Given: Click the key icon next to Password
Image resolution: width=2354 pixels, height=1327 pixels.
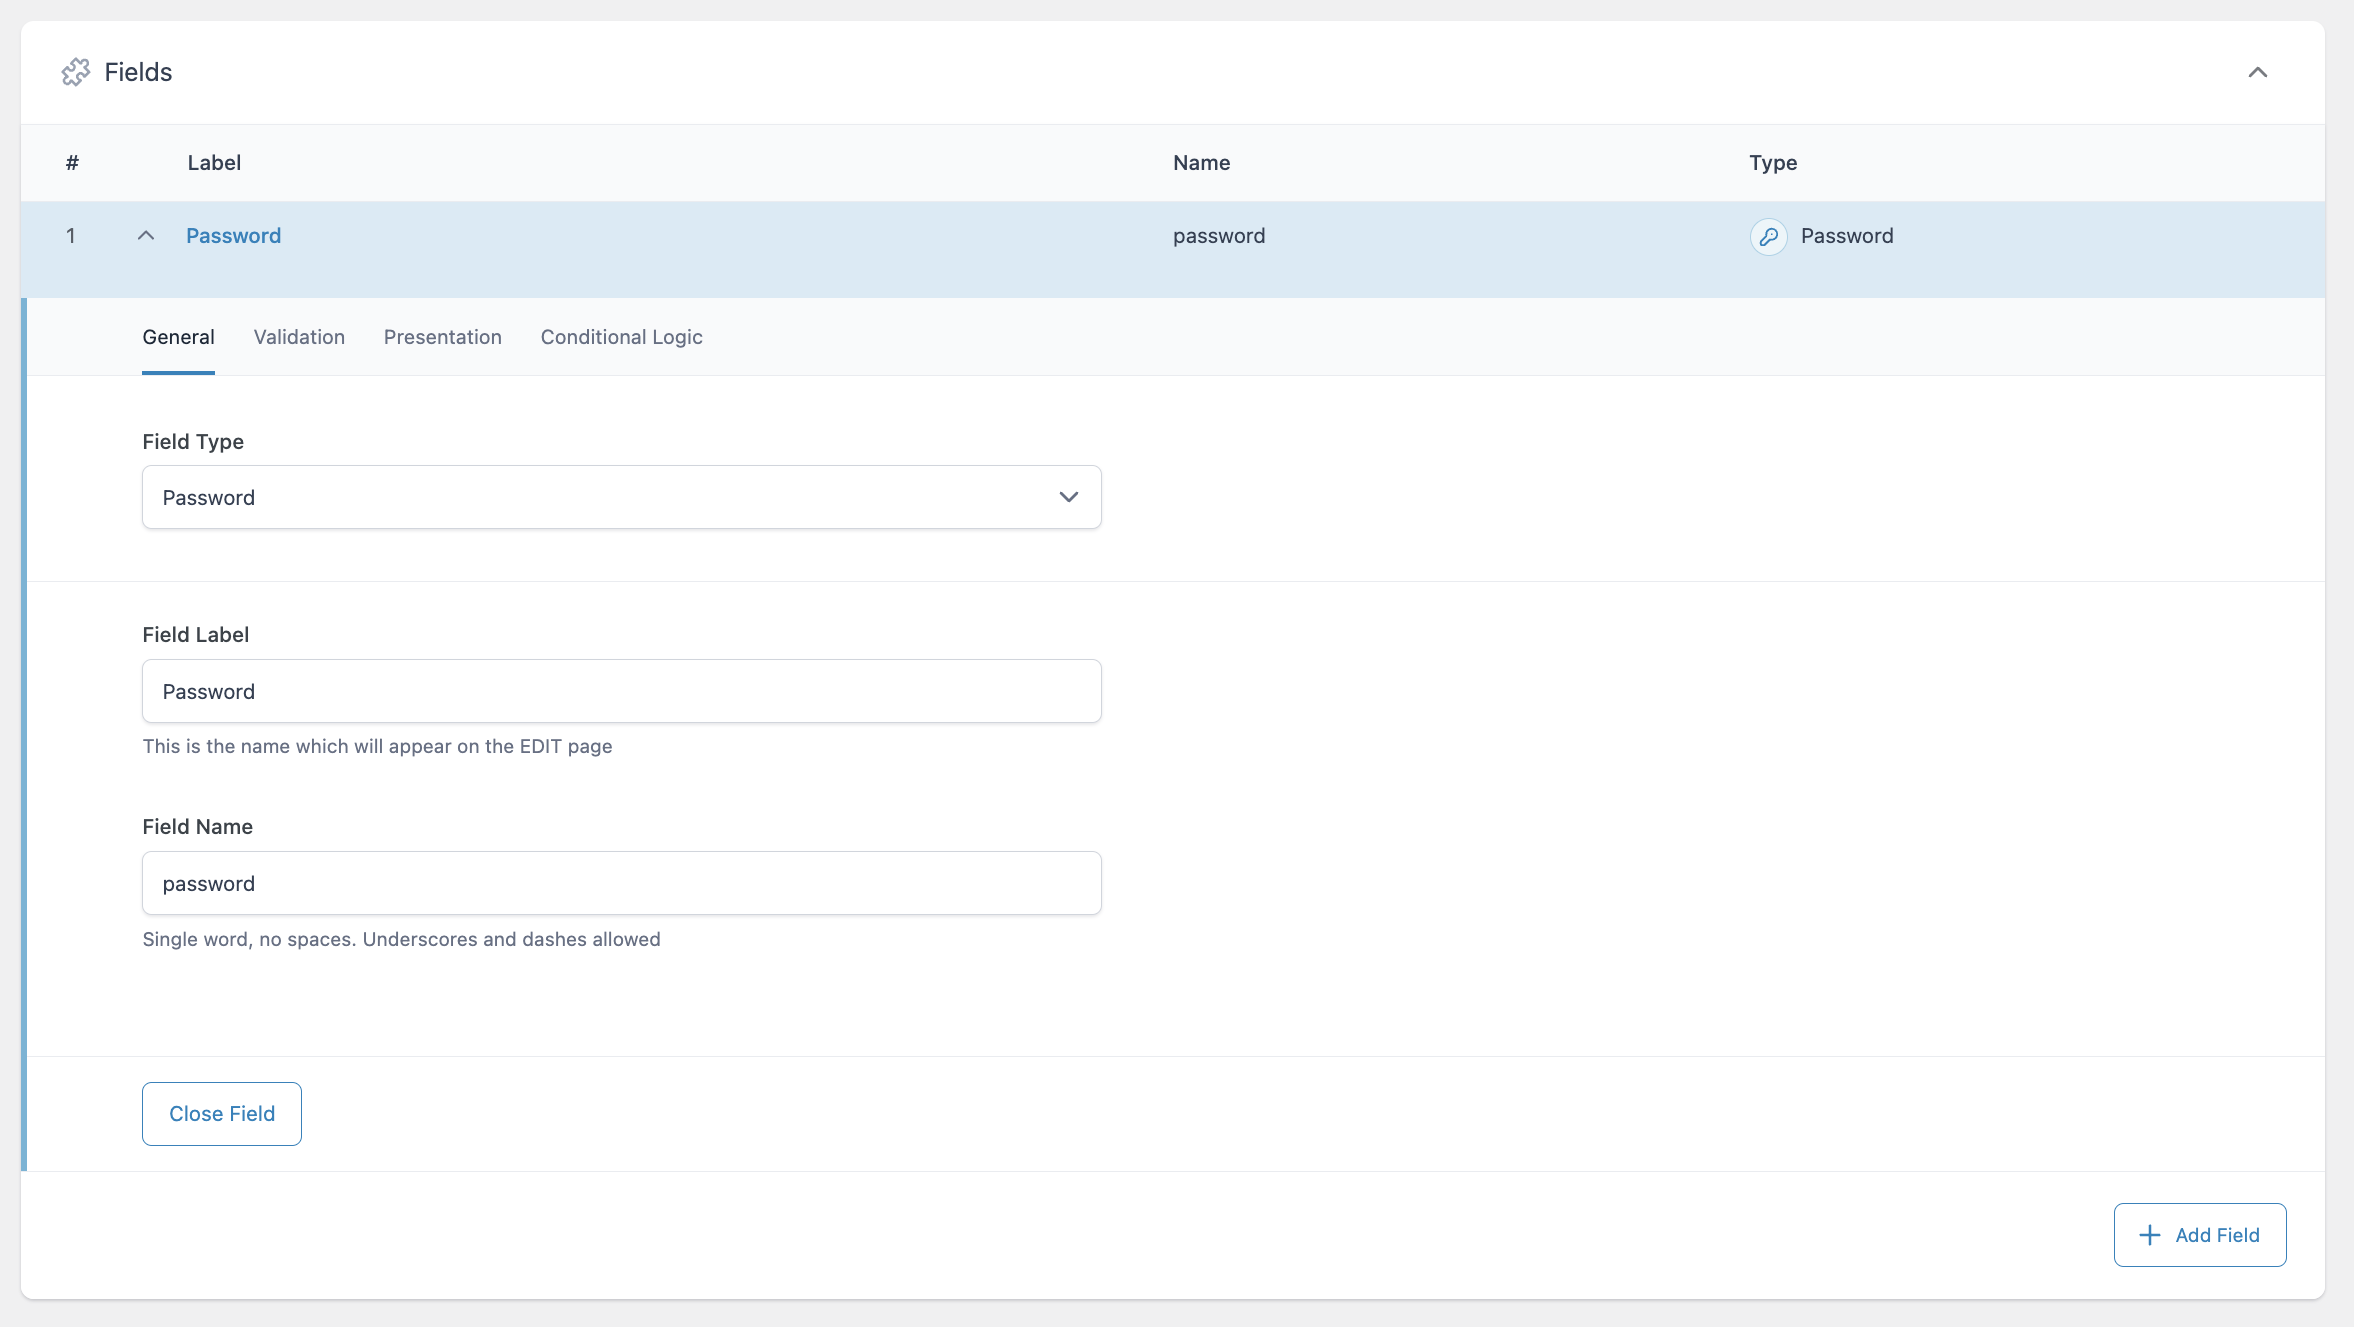Looking at the screenshot, I should coord(1767,236).
